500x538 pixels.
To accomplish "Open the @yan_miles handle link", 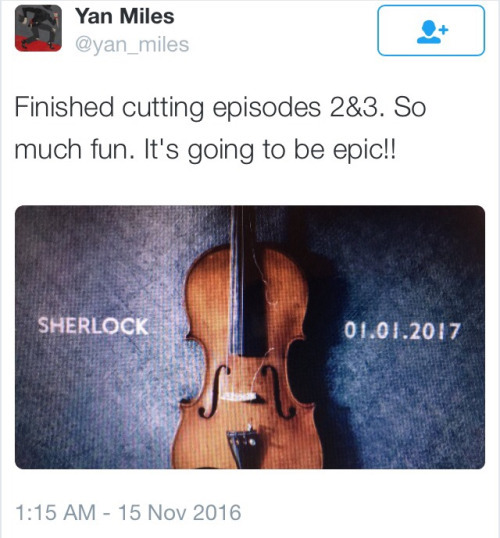I will coord(132,45).
